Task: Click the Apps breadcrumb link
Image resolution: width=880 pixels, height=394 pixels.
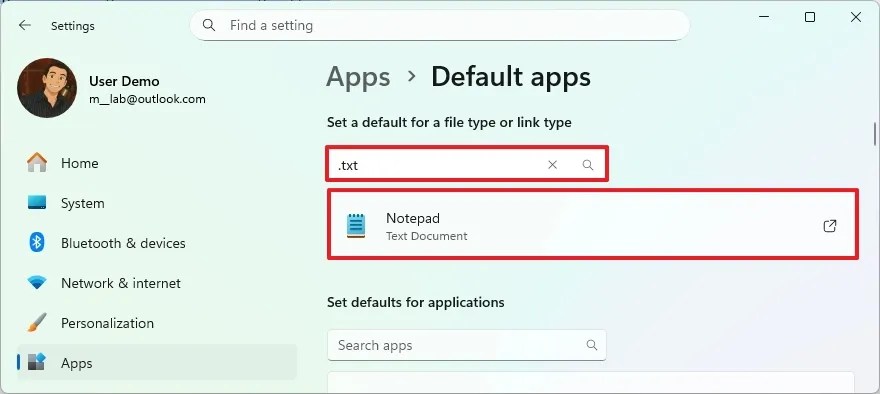Action: (x=358, y=77)
